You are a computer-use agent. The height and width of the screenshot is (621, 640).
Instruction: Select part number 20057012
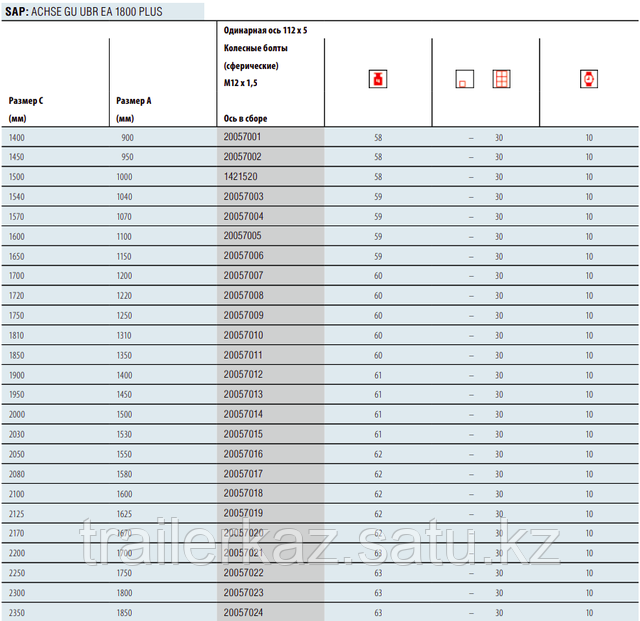[243, 374]
